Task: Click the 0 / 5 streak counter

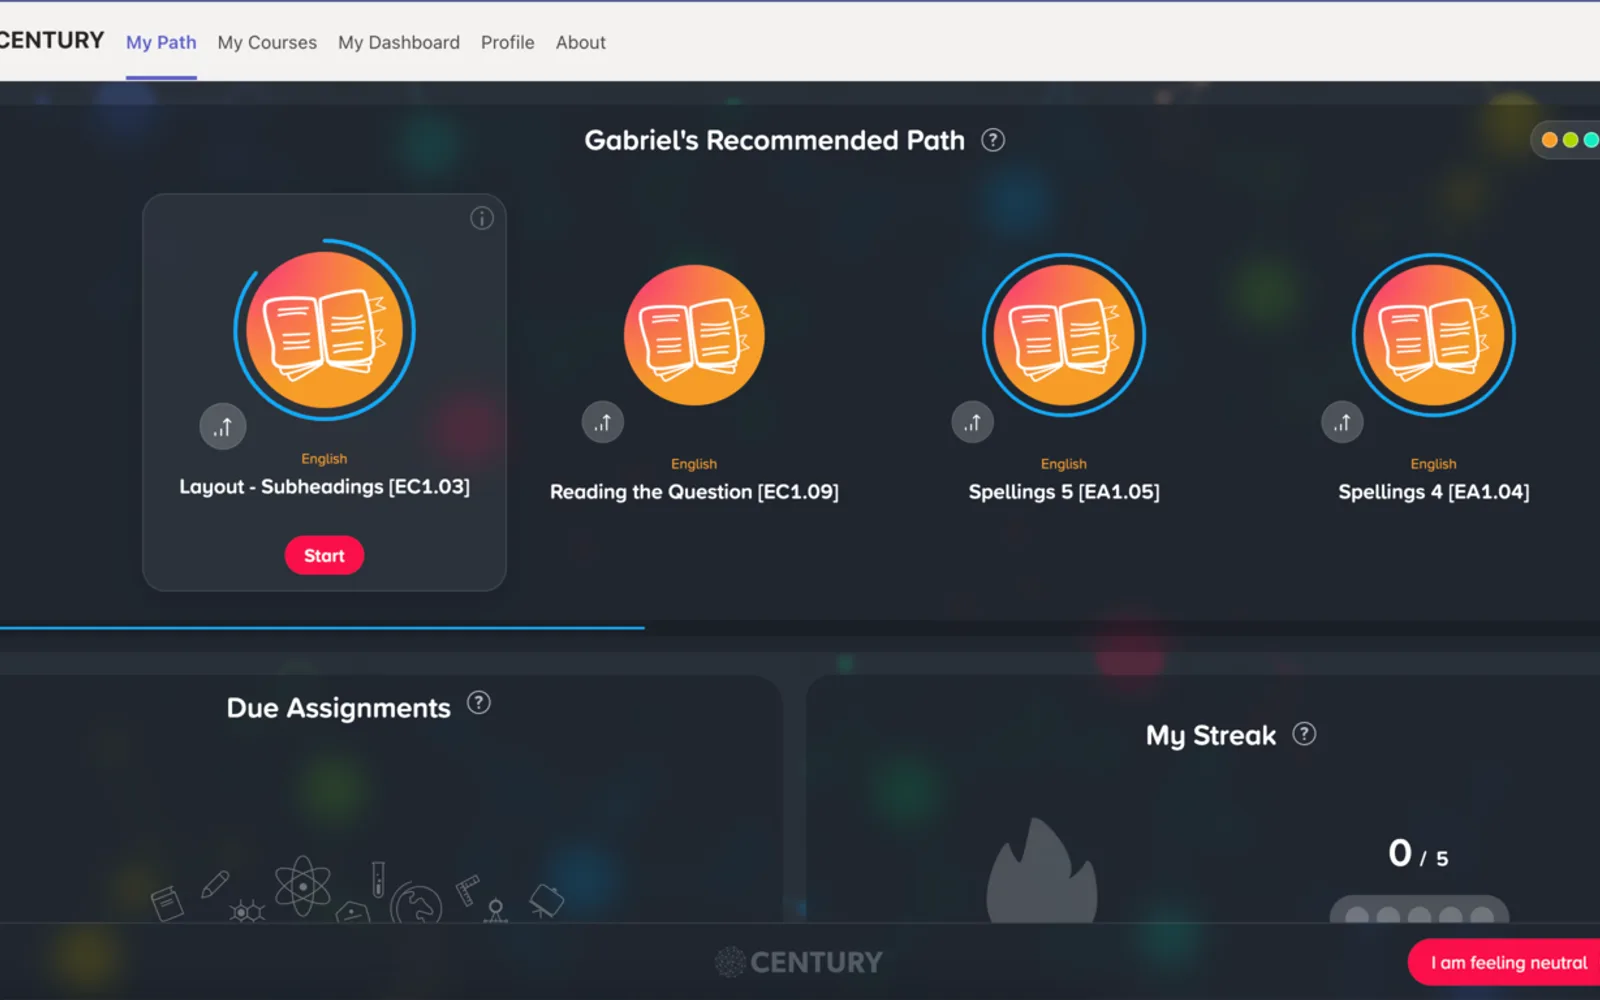Action: pos(1418,855)
